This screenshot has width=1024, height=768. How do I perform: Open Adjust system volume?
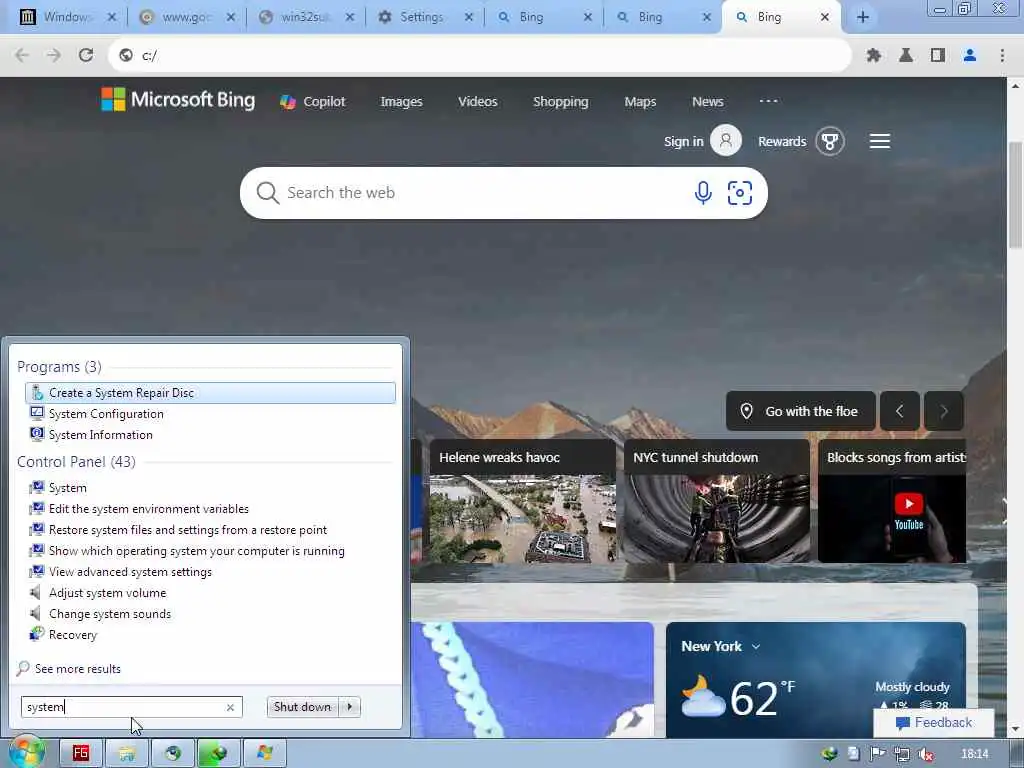click(x=107, y=592)
